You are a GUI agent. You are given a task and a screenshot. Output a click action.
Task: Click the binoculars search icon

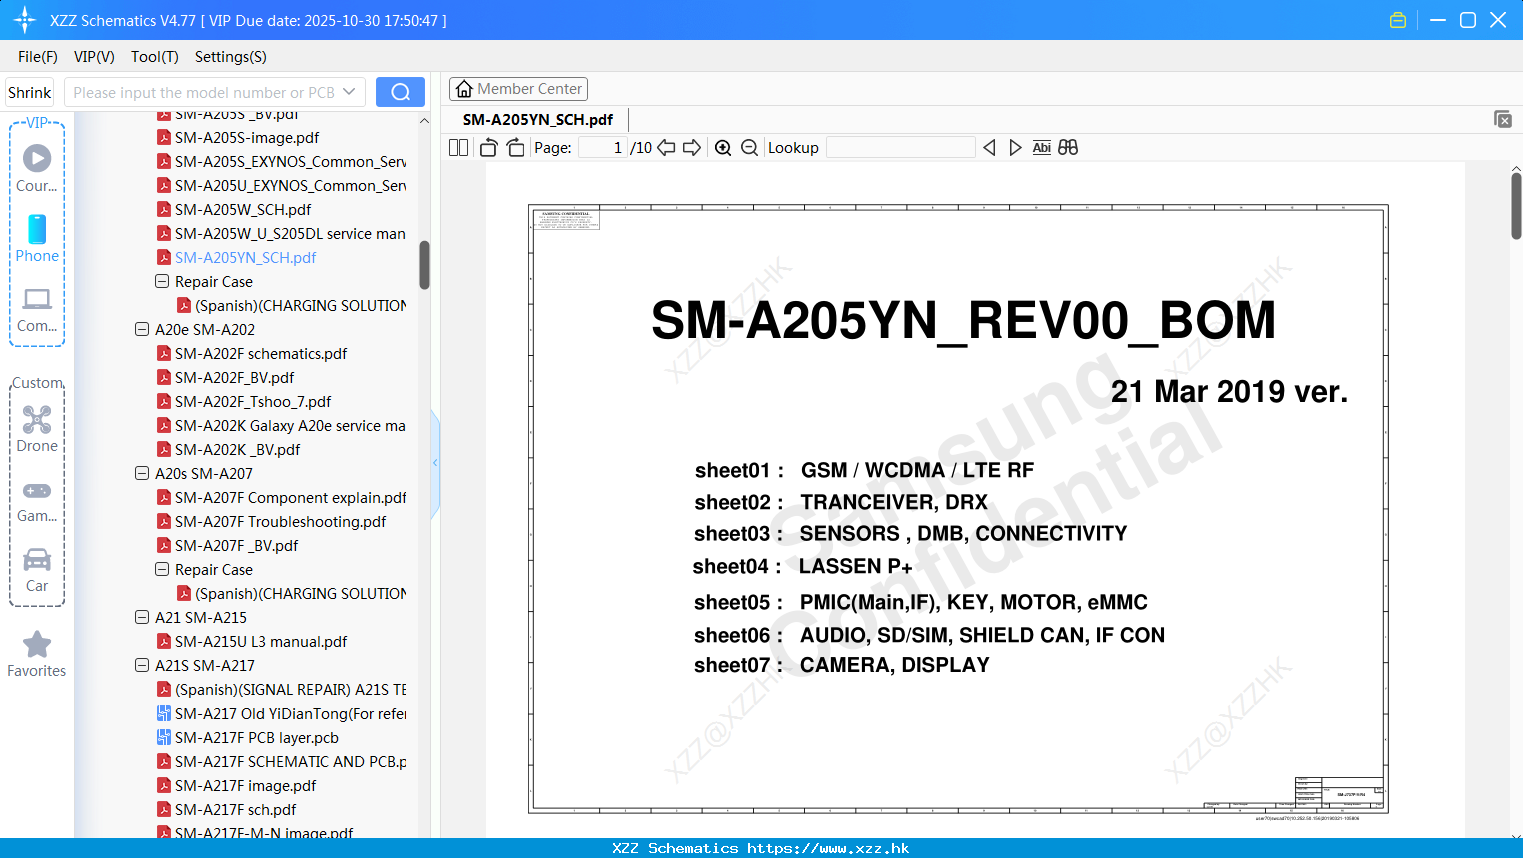coord(1068,148)
